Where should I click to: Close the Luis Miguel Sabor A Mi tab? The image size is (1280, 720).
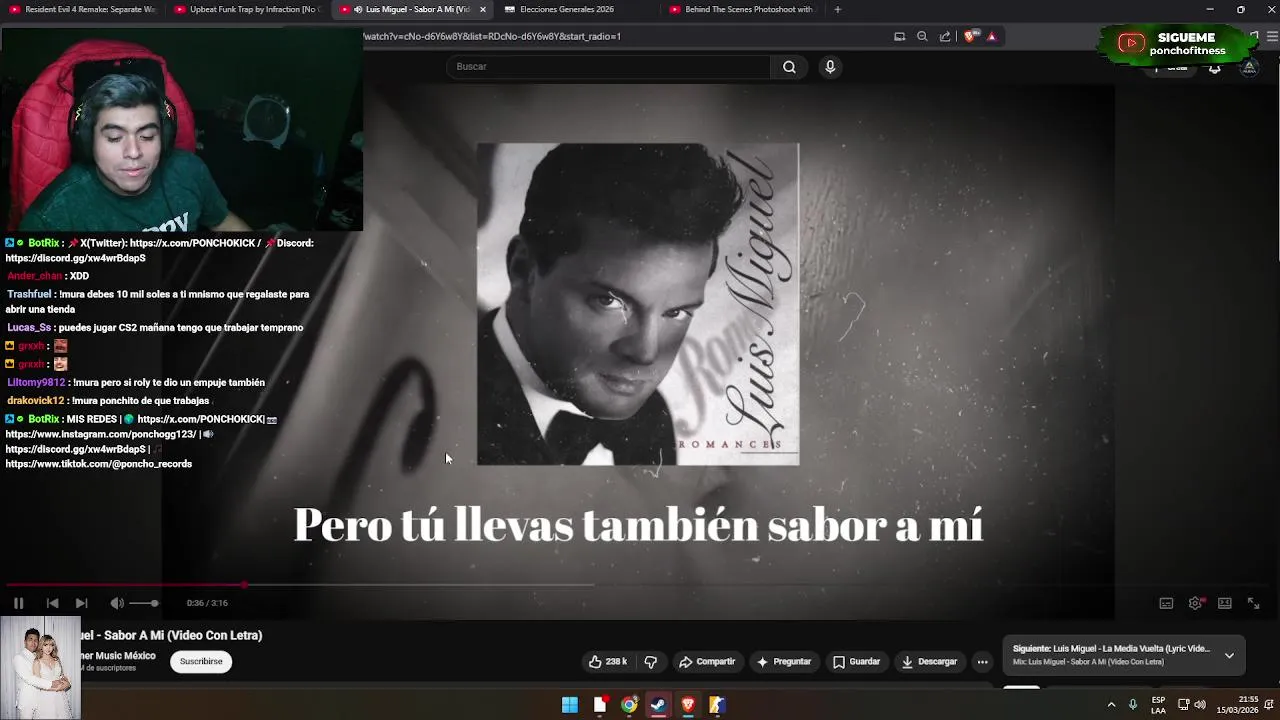pos(483,9)
